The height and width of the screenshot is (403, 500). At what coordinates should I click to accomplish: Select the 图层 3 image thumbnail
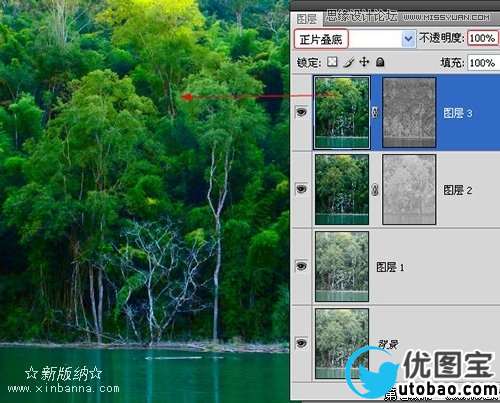(x=342, y=112)
